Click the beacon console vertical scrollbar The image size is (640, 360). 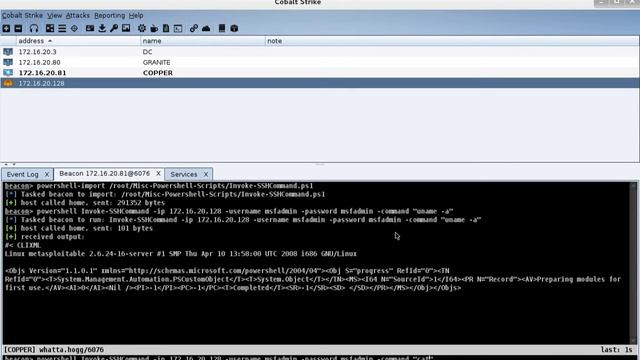(x=633, y=263)
